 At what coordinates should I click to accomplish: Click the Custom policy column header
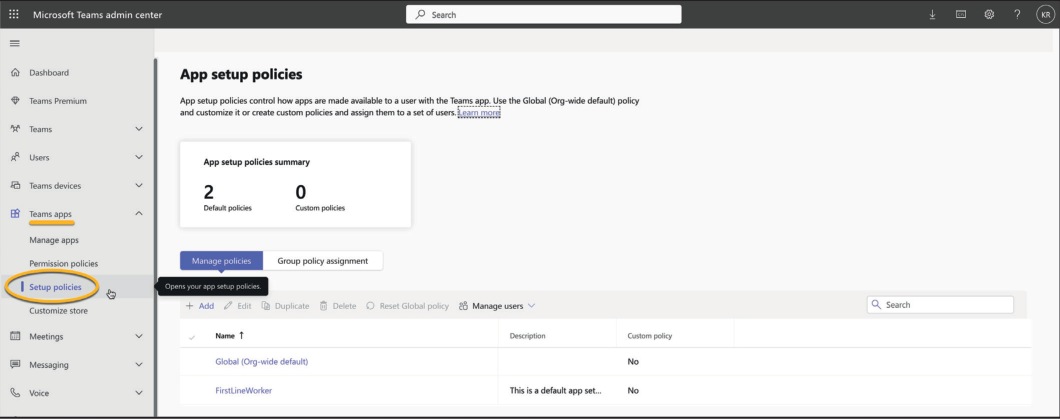click(x=650, y=335)
